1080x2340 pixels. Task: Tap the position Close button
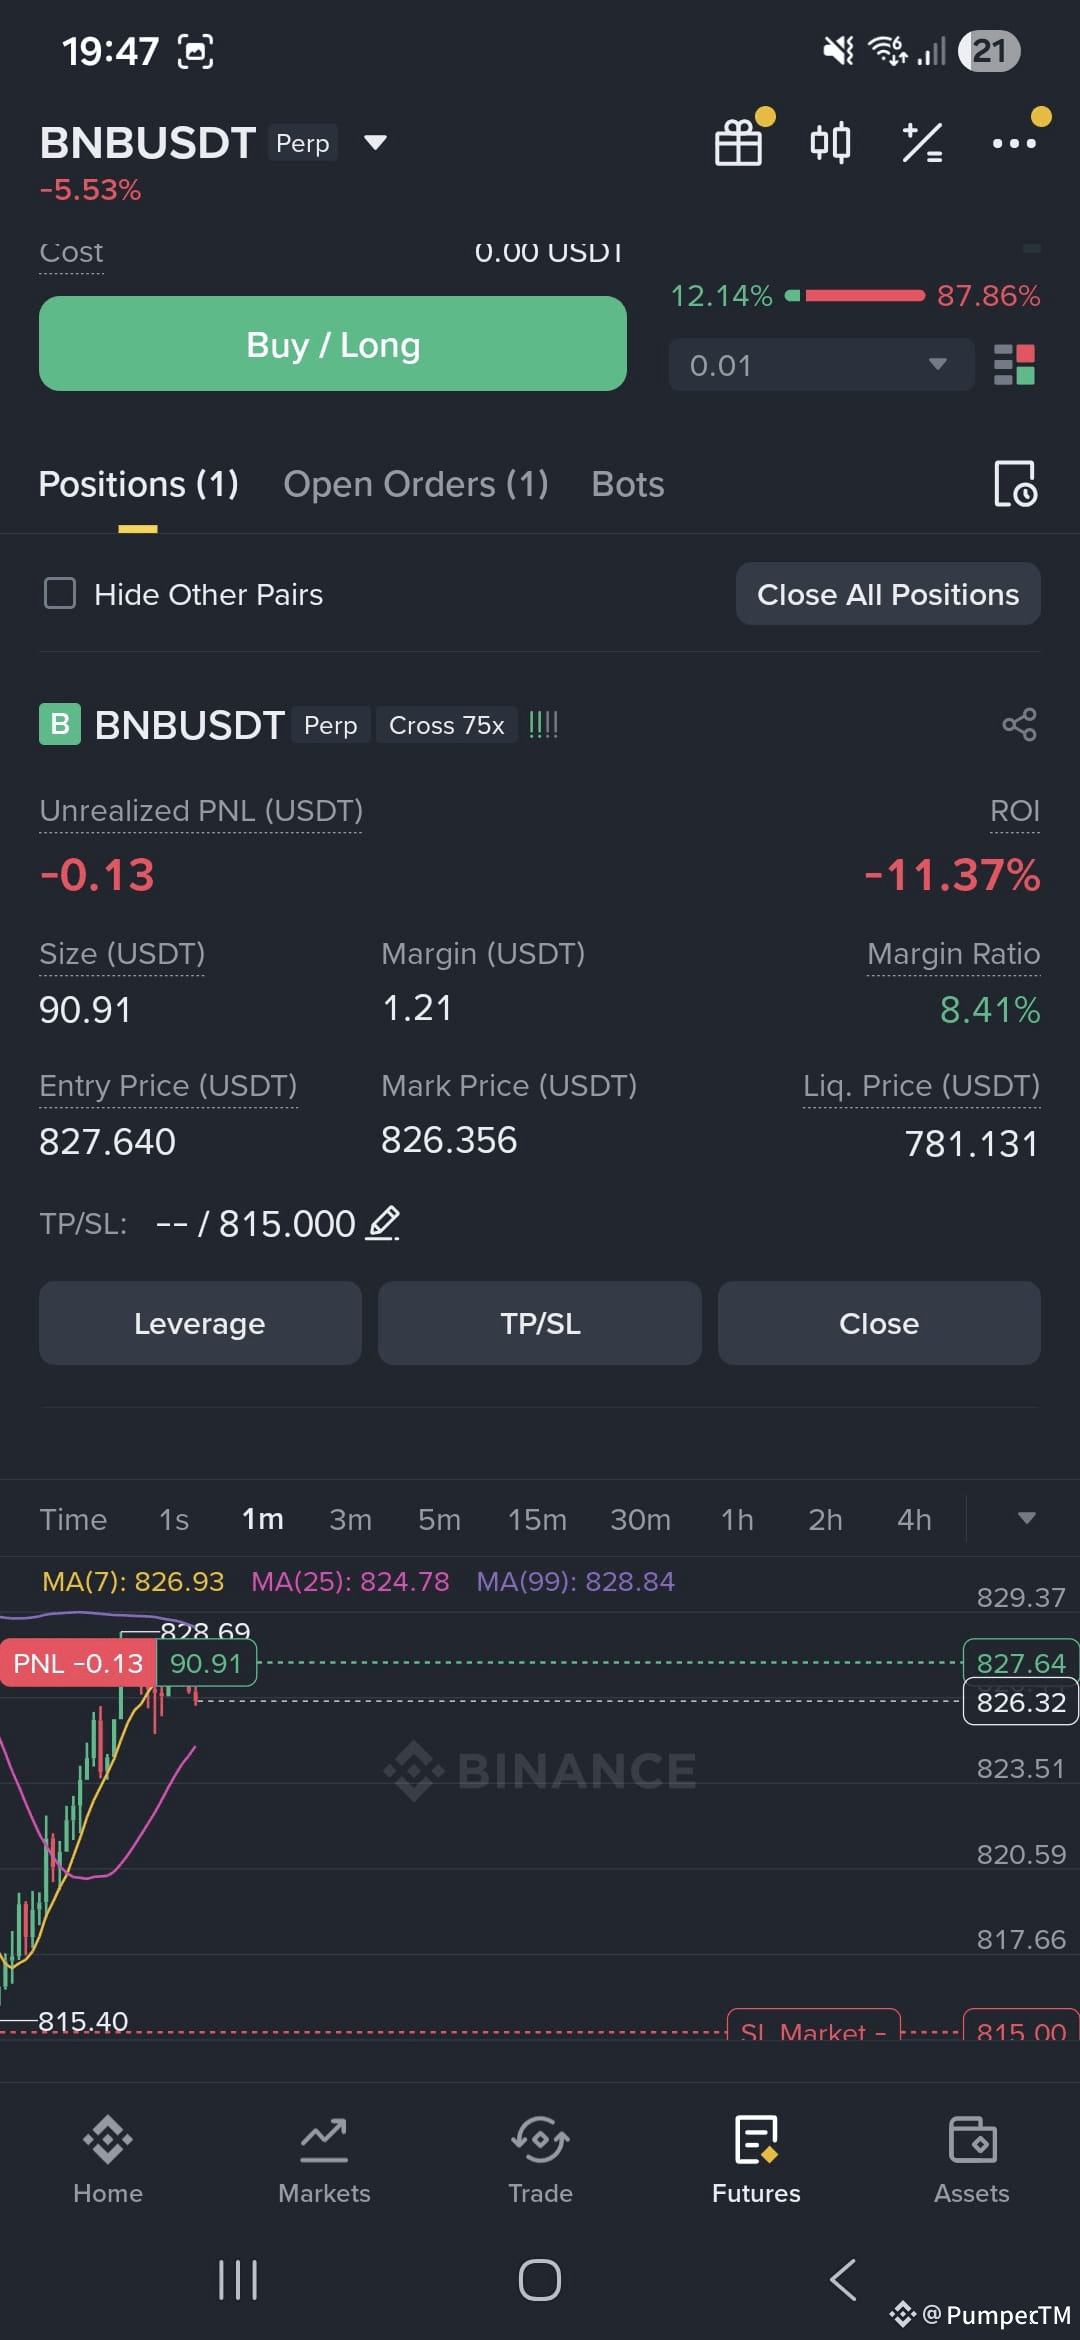click(x=879, y=1323)
